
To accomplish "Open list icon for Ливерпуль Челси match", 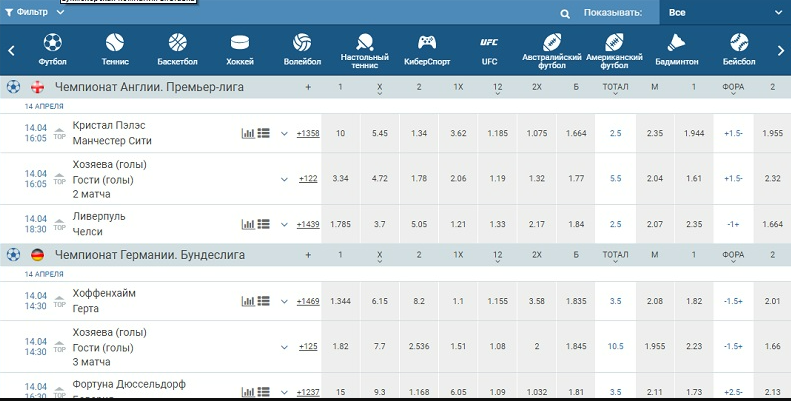I will 263,224.
